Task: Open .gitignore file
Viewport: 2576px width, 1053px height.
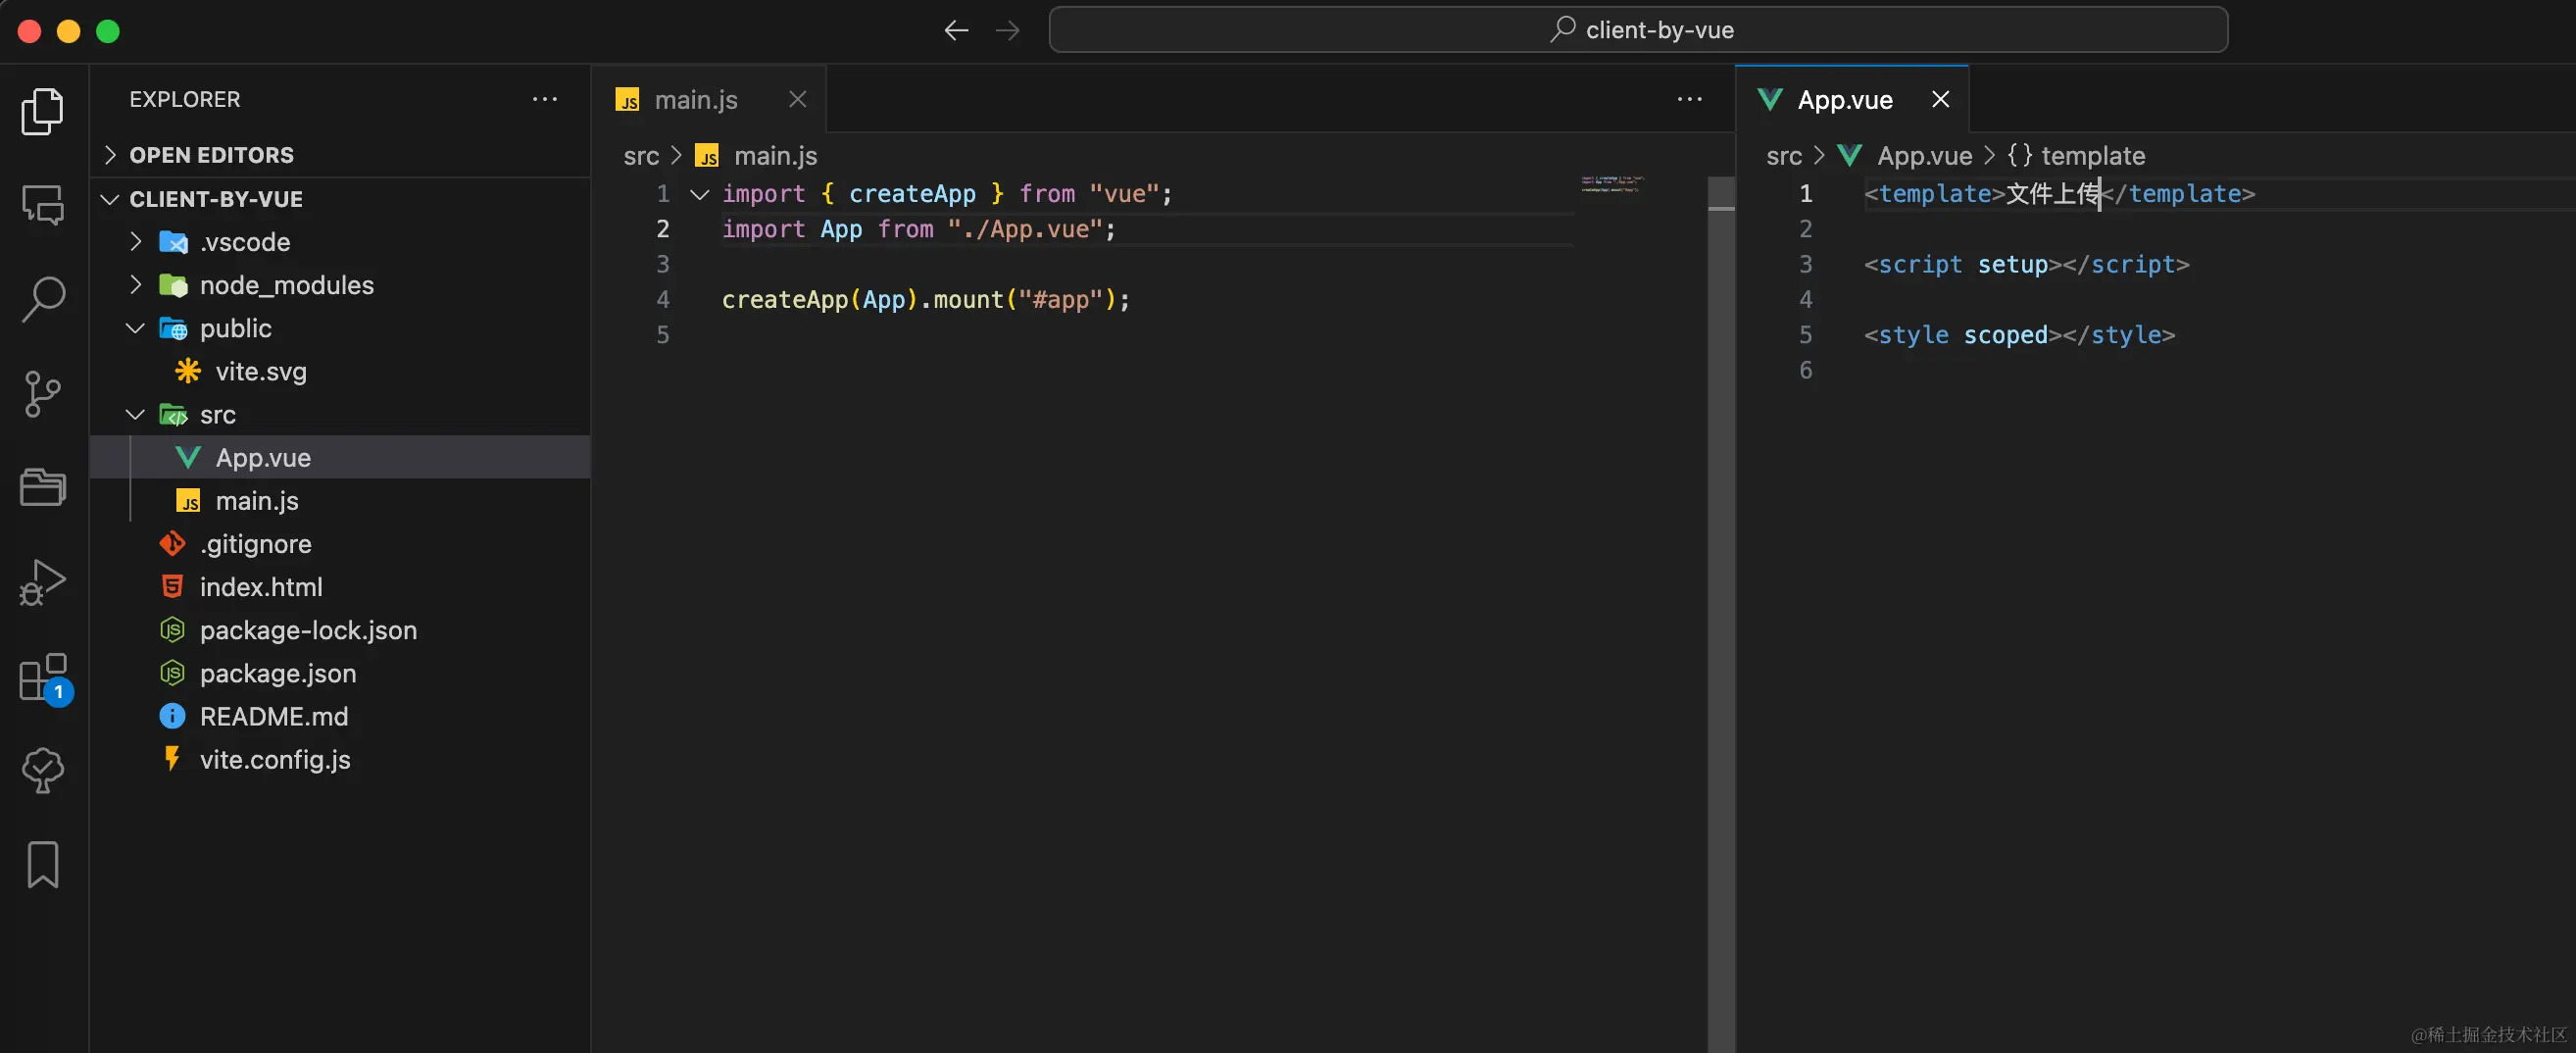Action: 340,543
